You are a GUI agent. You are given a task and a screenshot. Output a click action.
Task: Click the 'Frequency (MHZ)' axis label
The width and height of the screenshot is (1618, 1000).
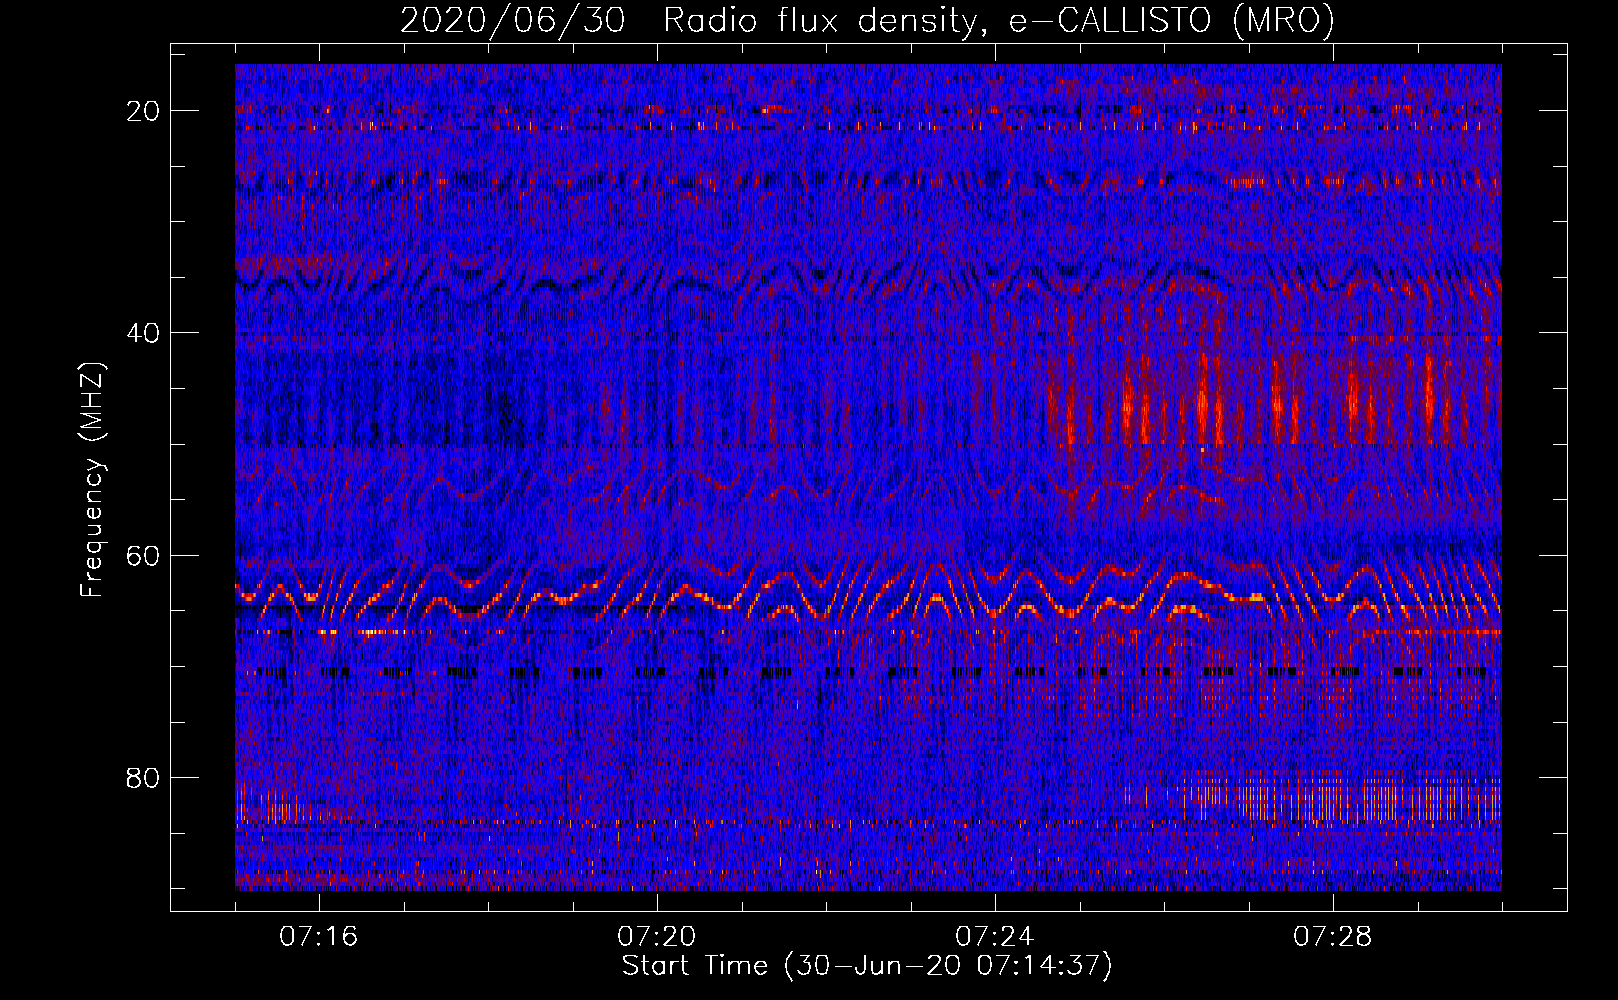(x=92, y=479)
